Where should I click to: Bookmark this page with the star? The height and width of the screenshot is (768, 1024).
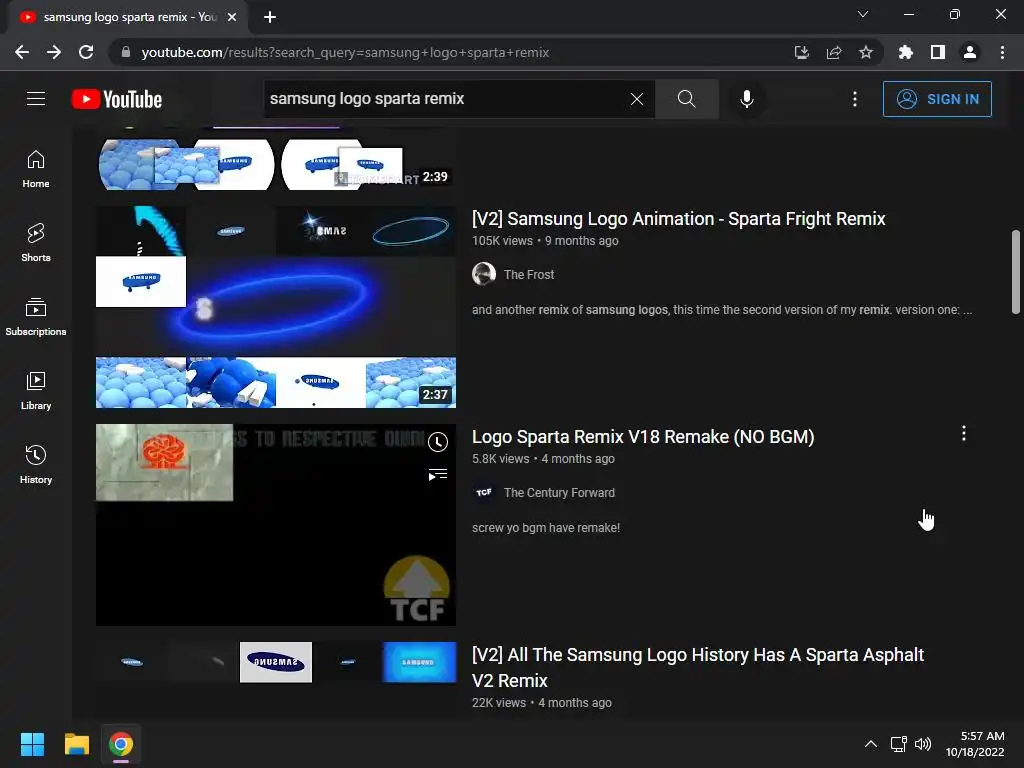(x=865, y=52)
